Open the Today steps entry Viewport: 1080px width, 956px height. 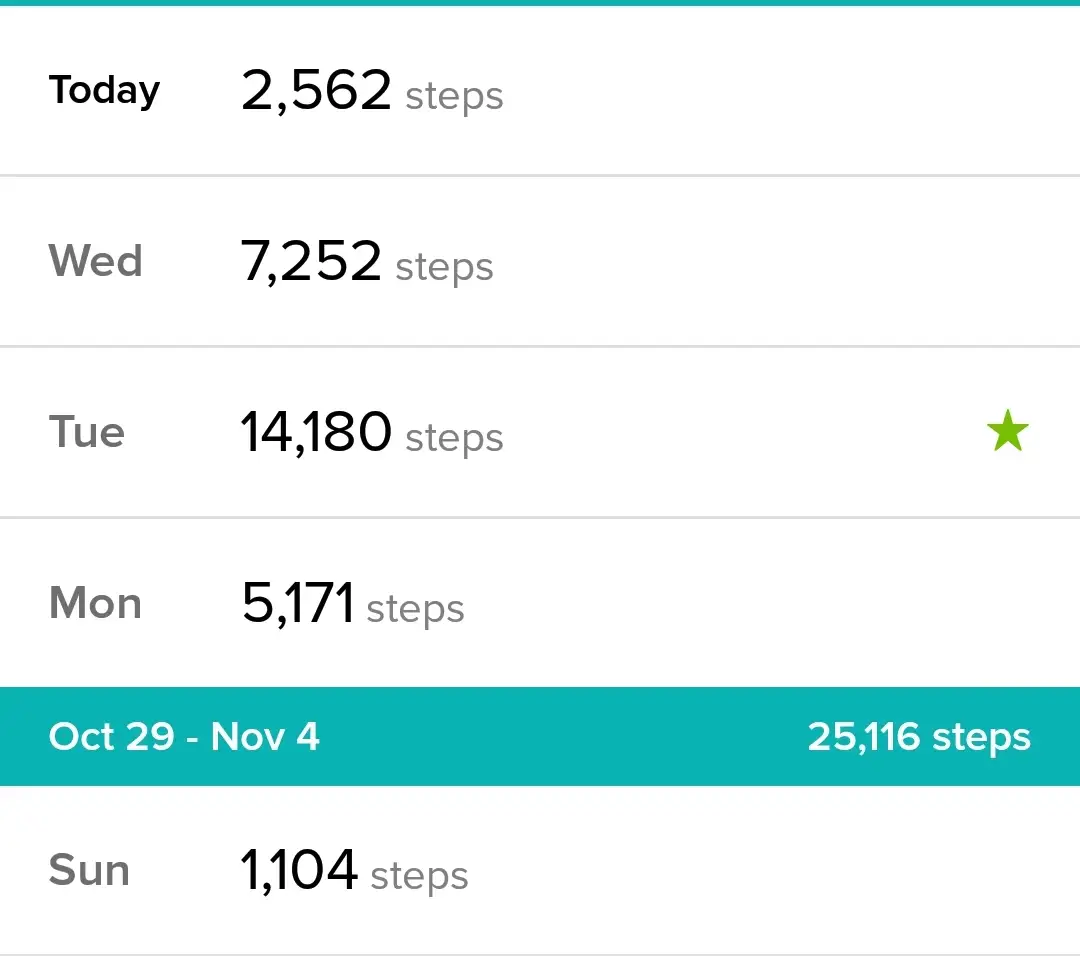(540, 90)
